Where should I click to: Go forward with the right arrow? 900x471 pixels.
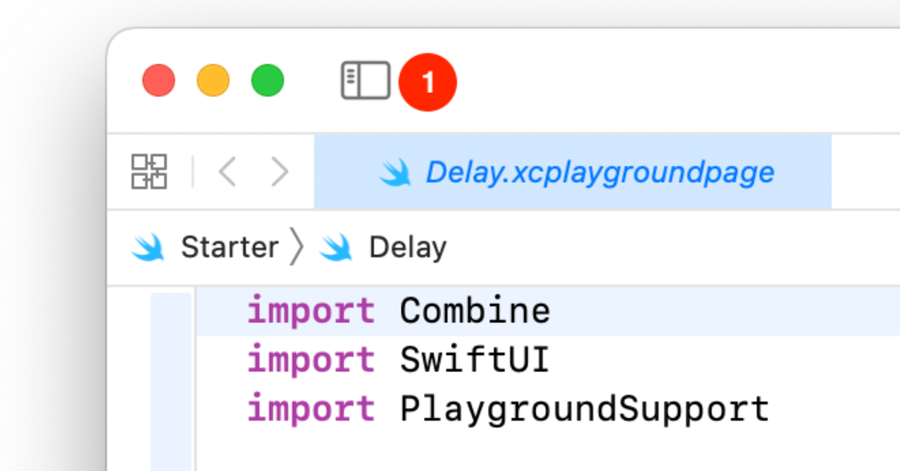279,172
